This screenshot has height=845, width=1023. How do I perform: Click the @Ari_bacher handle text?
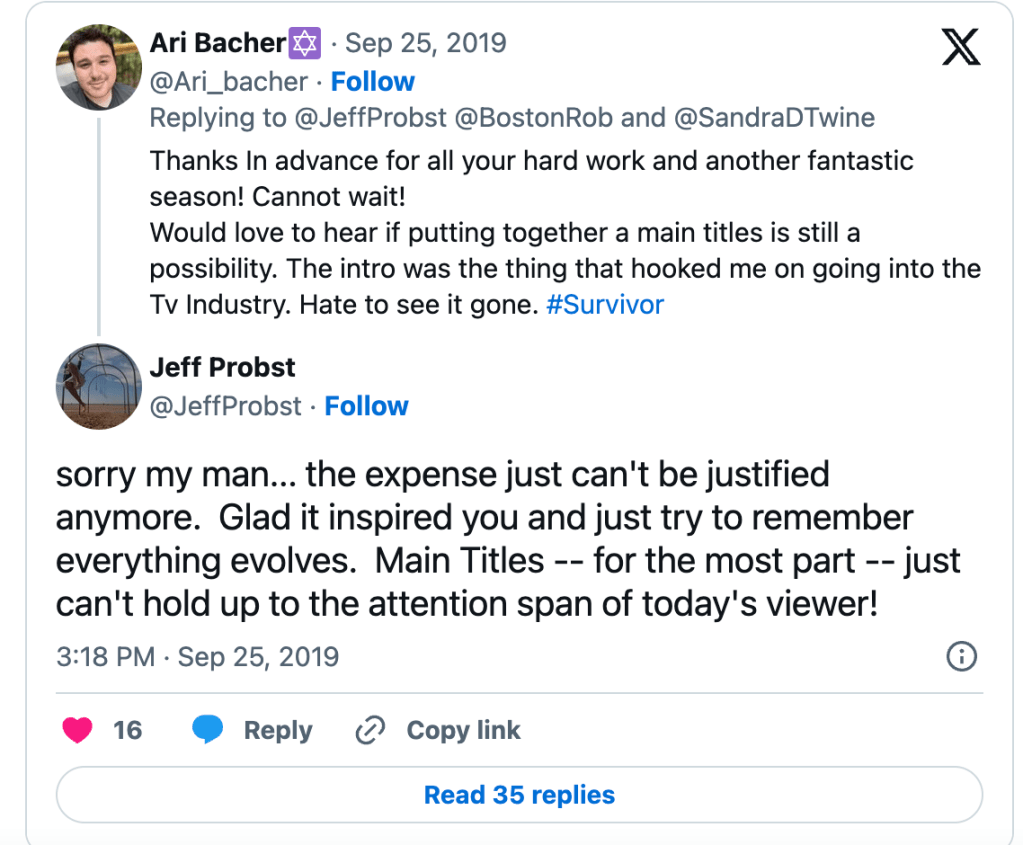(x=228, y=81)
